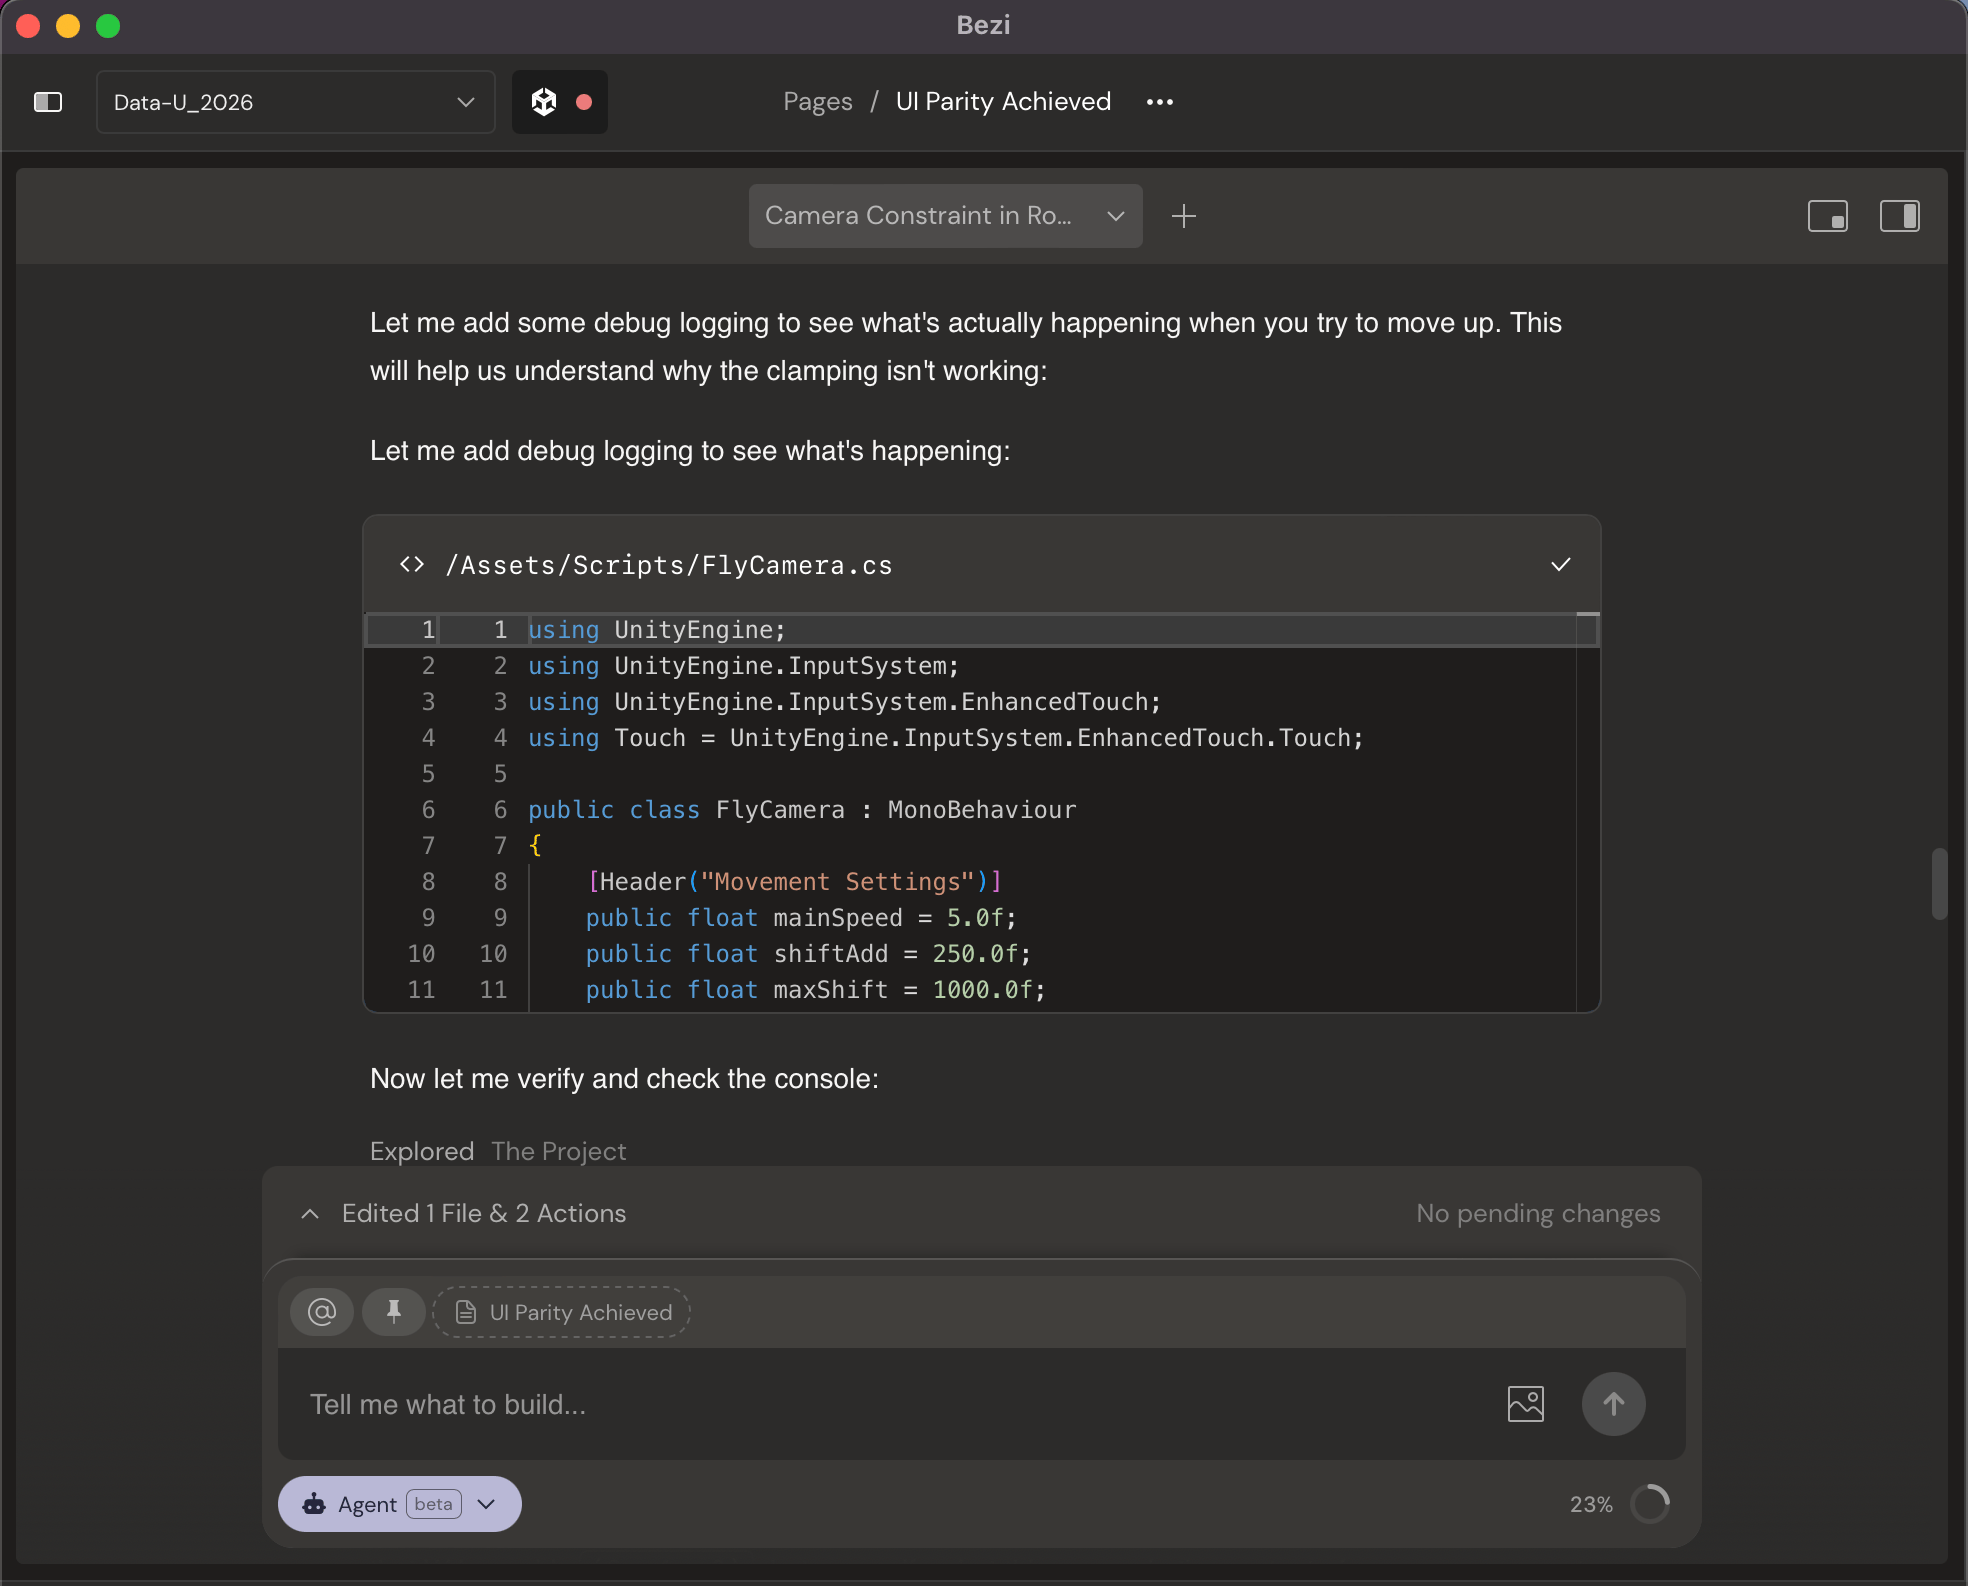Open the Agent beta mode dropdown

[x=400, y=1504]
